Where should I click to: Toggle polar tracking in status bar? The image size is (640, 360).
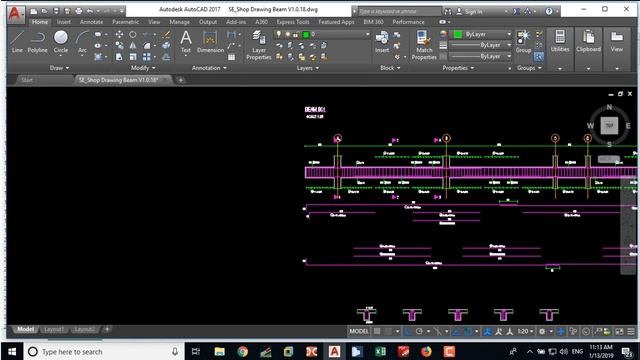419,331
